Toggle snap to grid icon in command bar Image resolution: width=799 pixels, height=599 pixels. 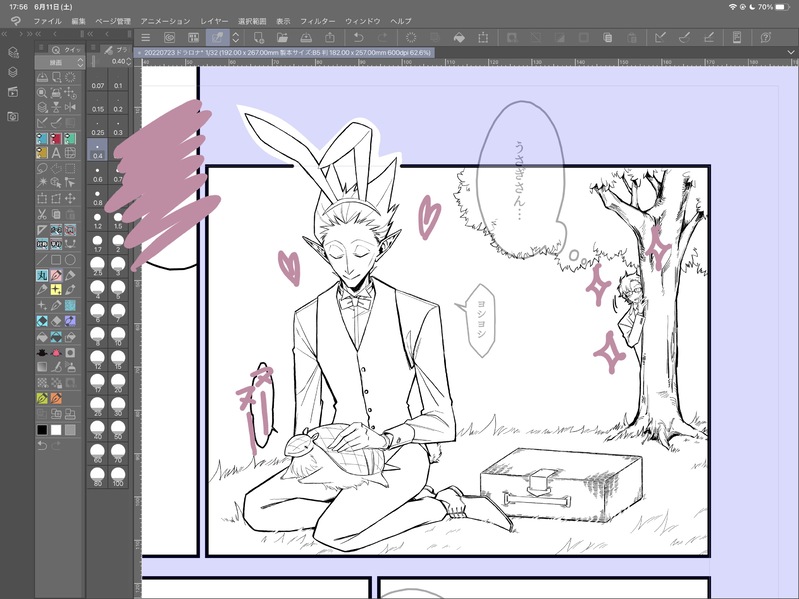(x=708, y=37)
